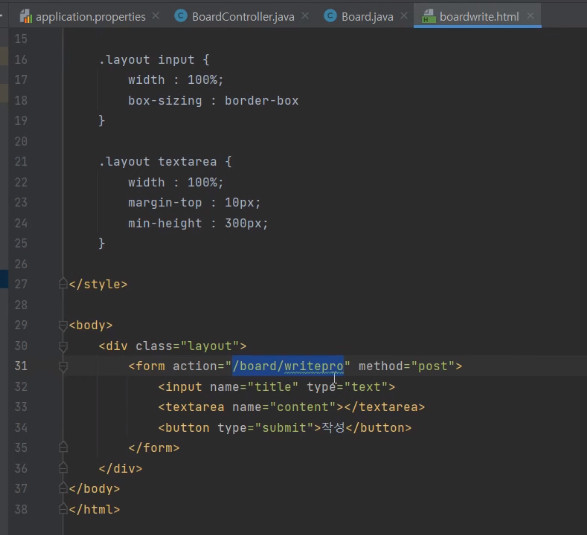Click the input name="title" line
The height and width of the screenshot is (535, 587).
pyautogui.click(x=276, y=386)
